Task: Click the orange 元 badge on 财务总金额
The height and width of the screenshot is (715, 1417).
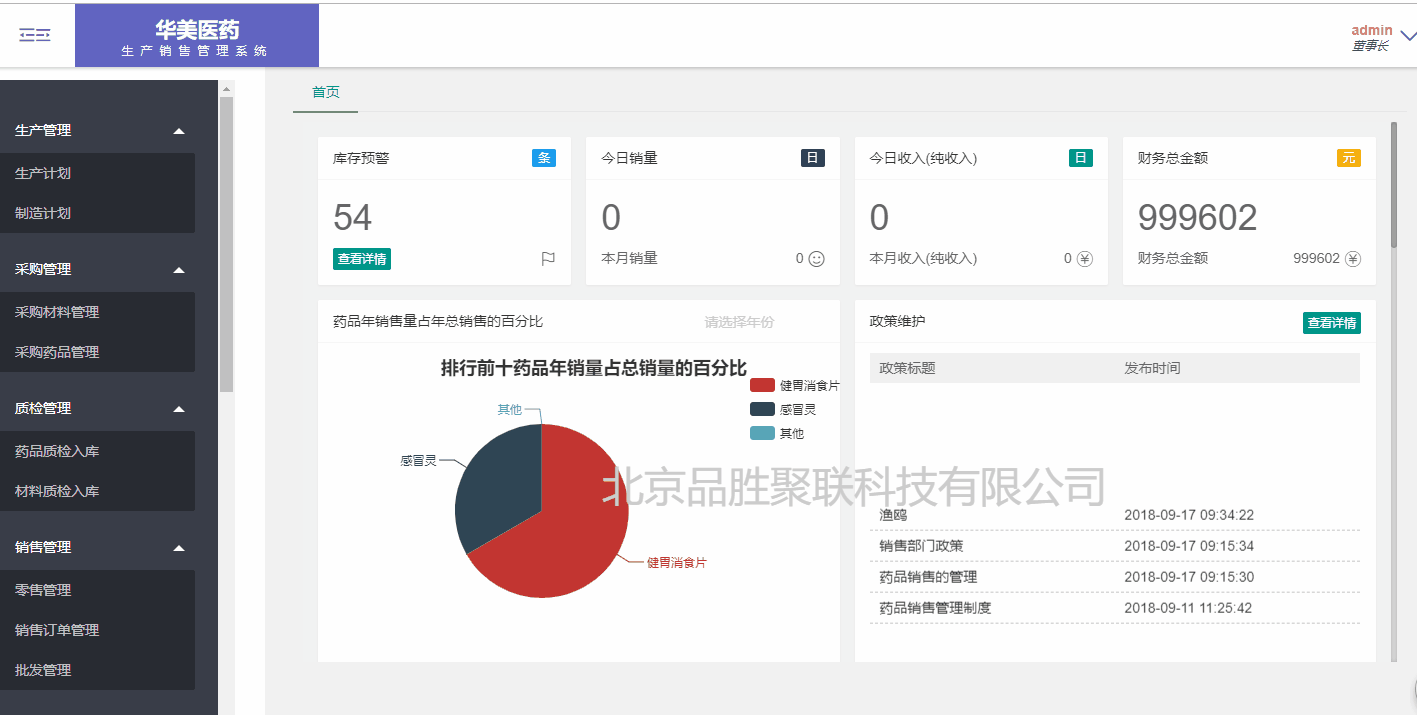Action: click(x=1348, y=158)
